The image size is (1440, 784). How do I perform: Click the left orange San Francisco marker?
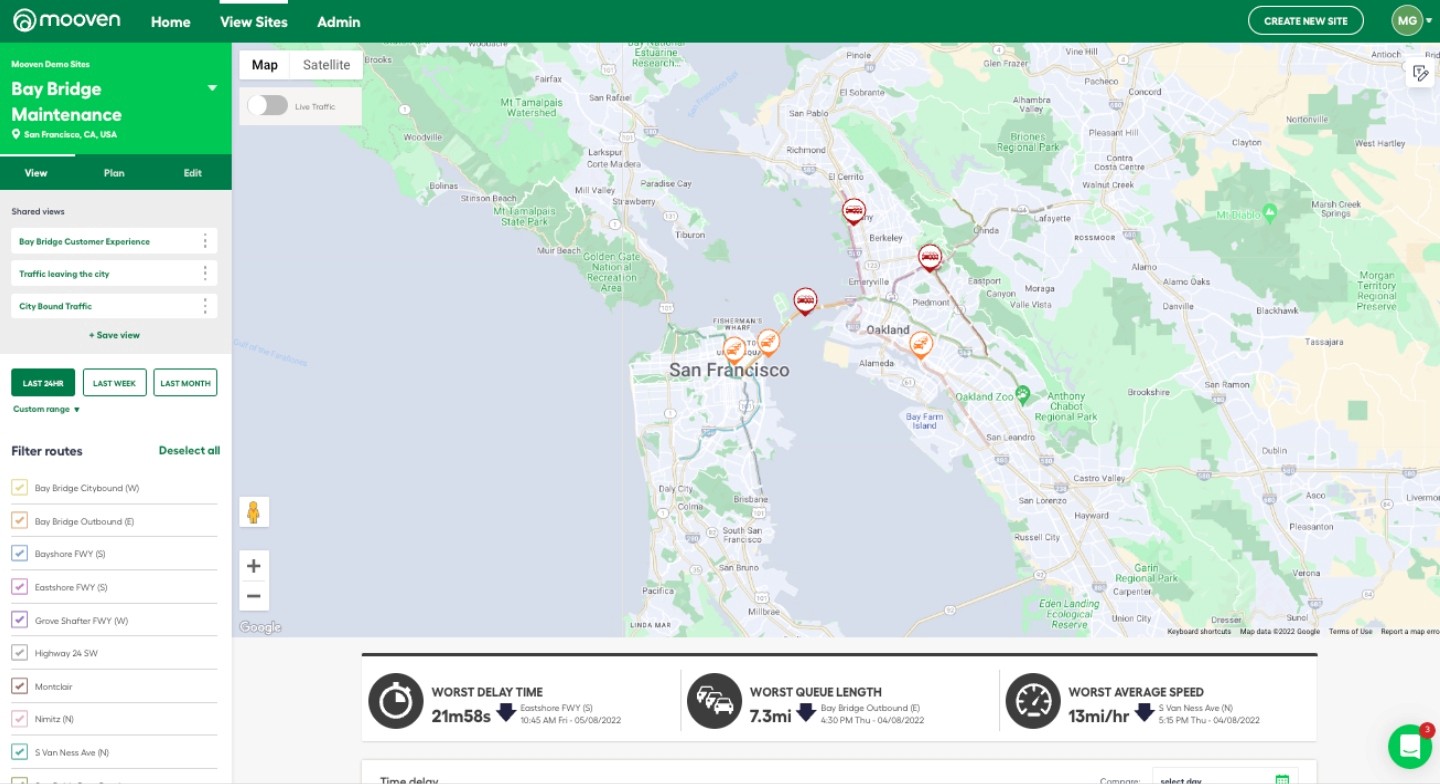734,349
